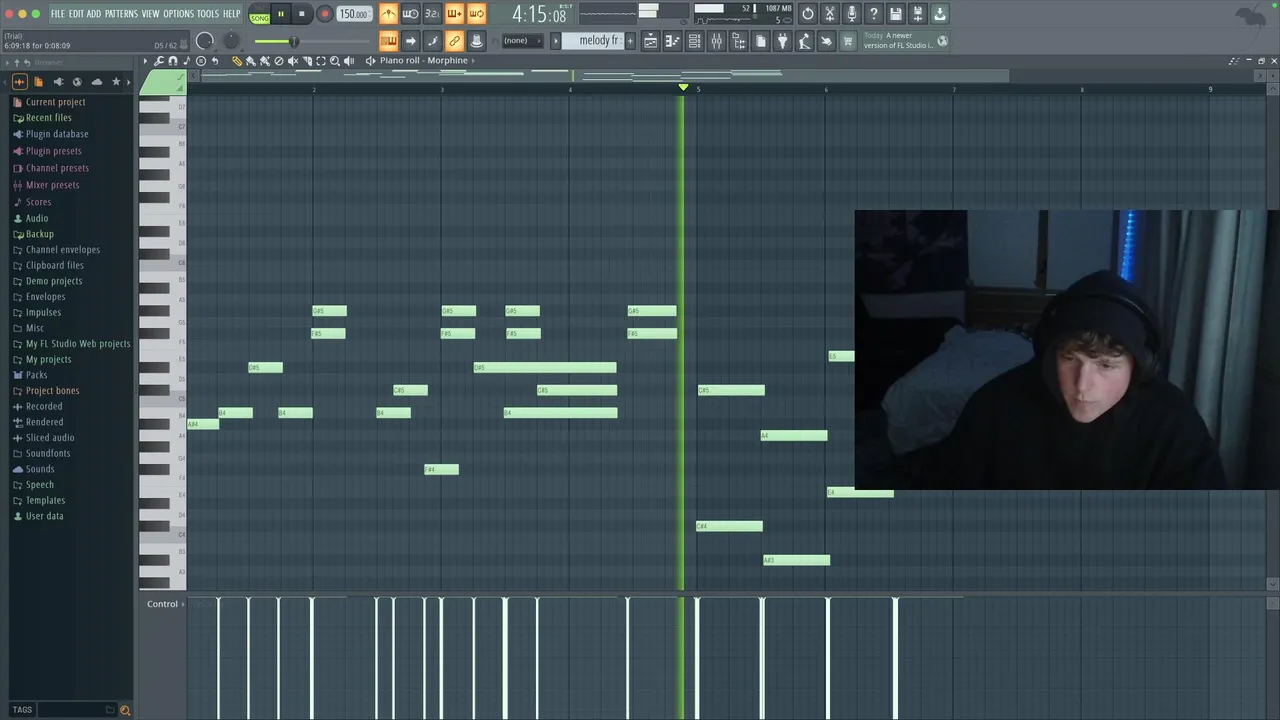This screenshot has height=720, width=1280.
Task: Open the FILE menu
Action: tap(58, 14)
